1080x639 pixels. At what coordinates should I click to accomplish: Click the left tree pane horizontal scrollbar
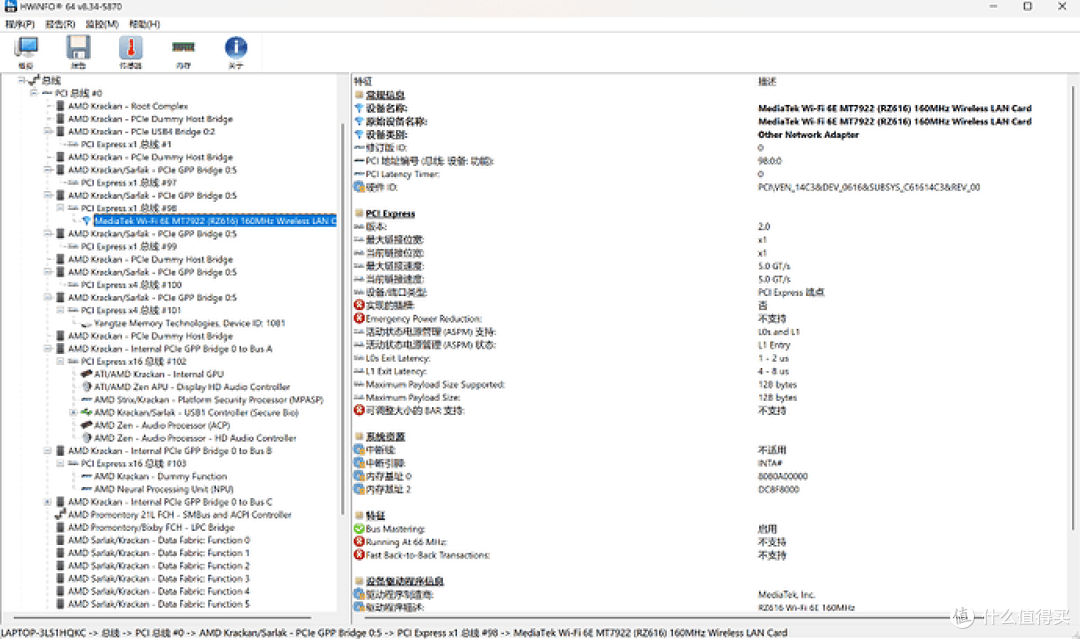[162, 618]
